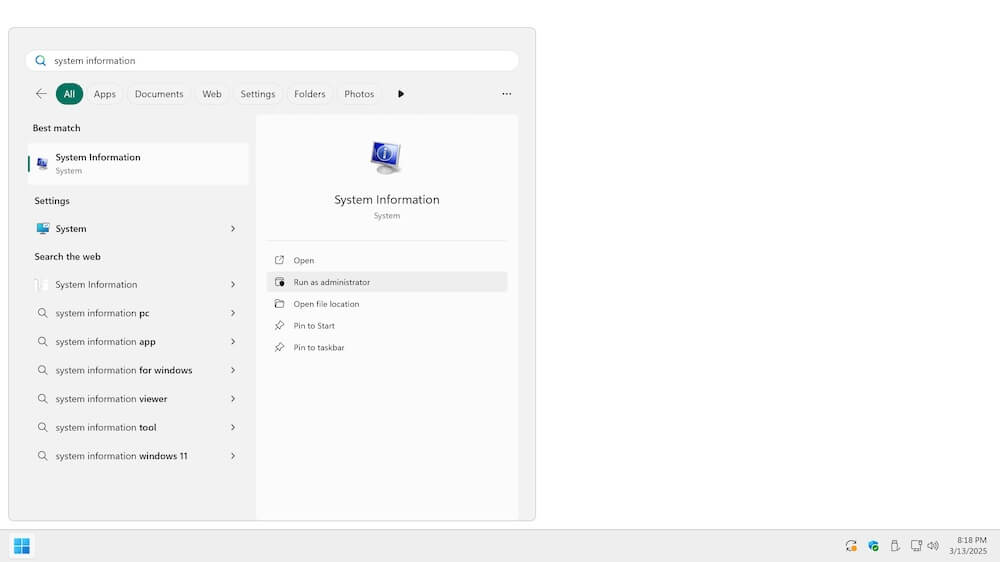The height and width of the screenshot is (562, 1000).
Task: Expand the web 'System Information' result chevron
Action: [233, 285]
